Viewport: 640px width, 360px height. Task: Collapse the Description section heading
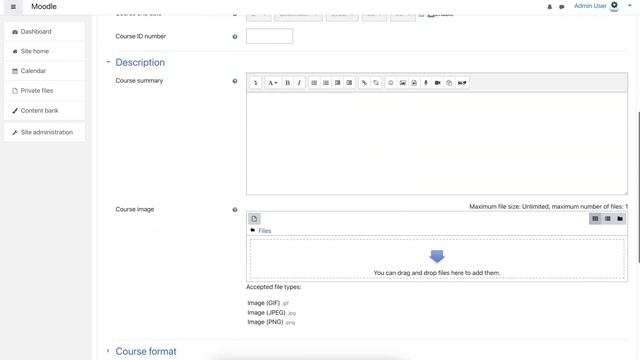140,62
